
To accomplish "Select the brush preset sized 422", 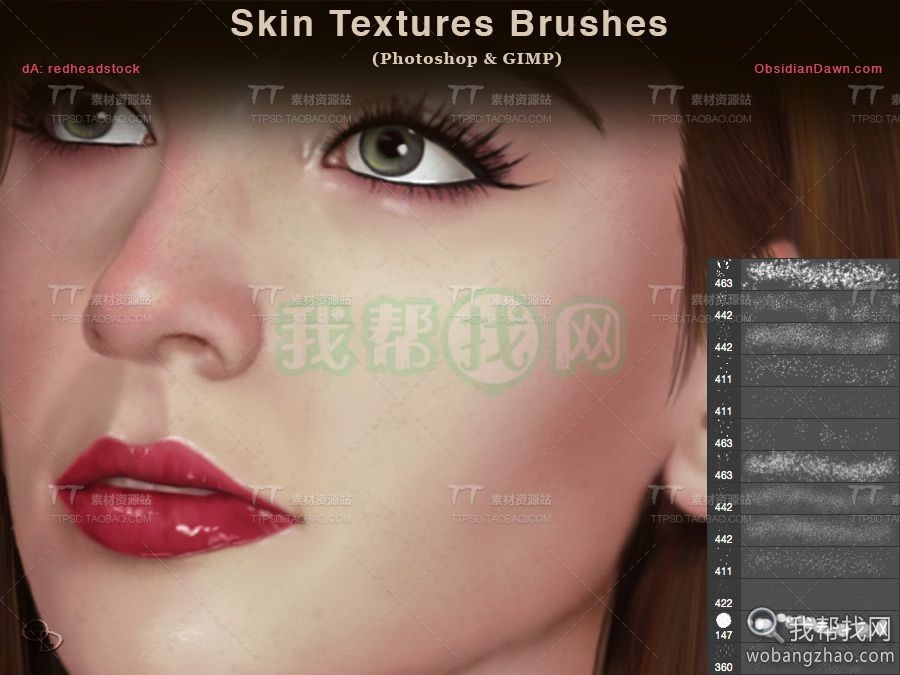I will 804,594.
